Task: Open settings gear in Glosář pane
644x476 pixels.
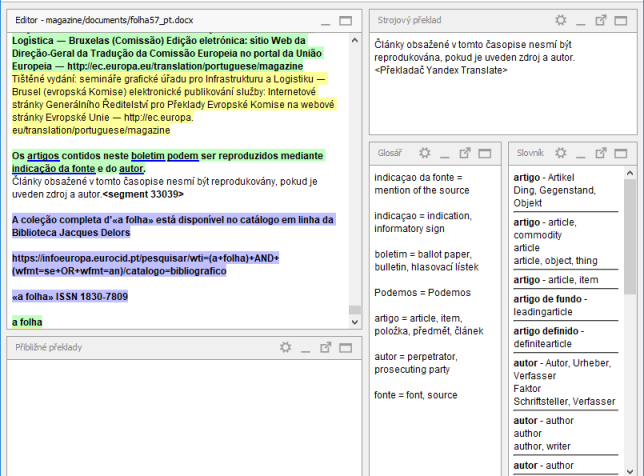Action: click(425, 153)
